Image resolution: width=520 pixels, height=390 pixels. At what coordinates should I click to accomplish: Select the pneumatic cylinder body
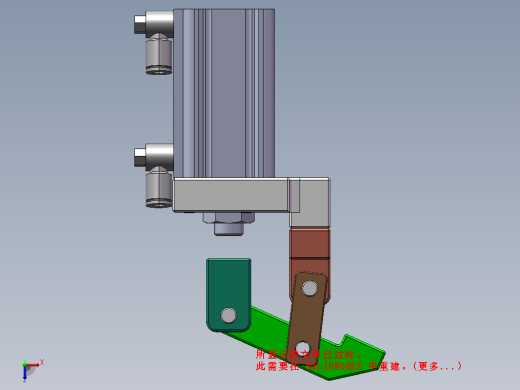(224, 93)
